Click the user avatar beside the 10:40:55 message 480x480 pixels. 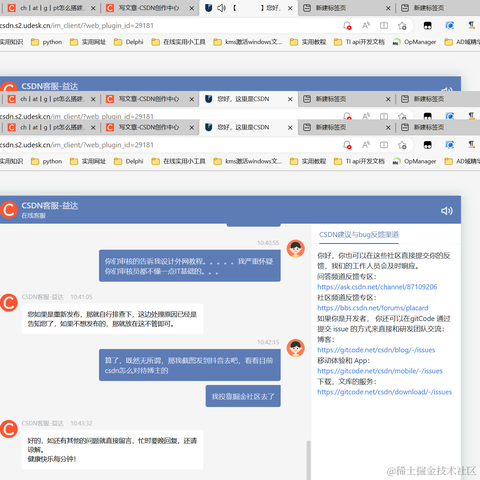pos(296,249)
